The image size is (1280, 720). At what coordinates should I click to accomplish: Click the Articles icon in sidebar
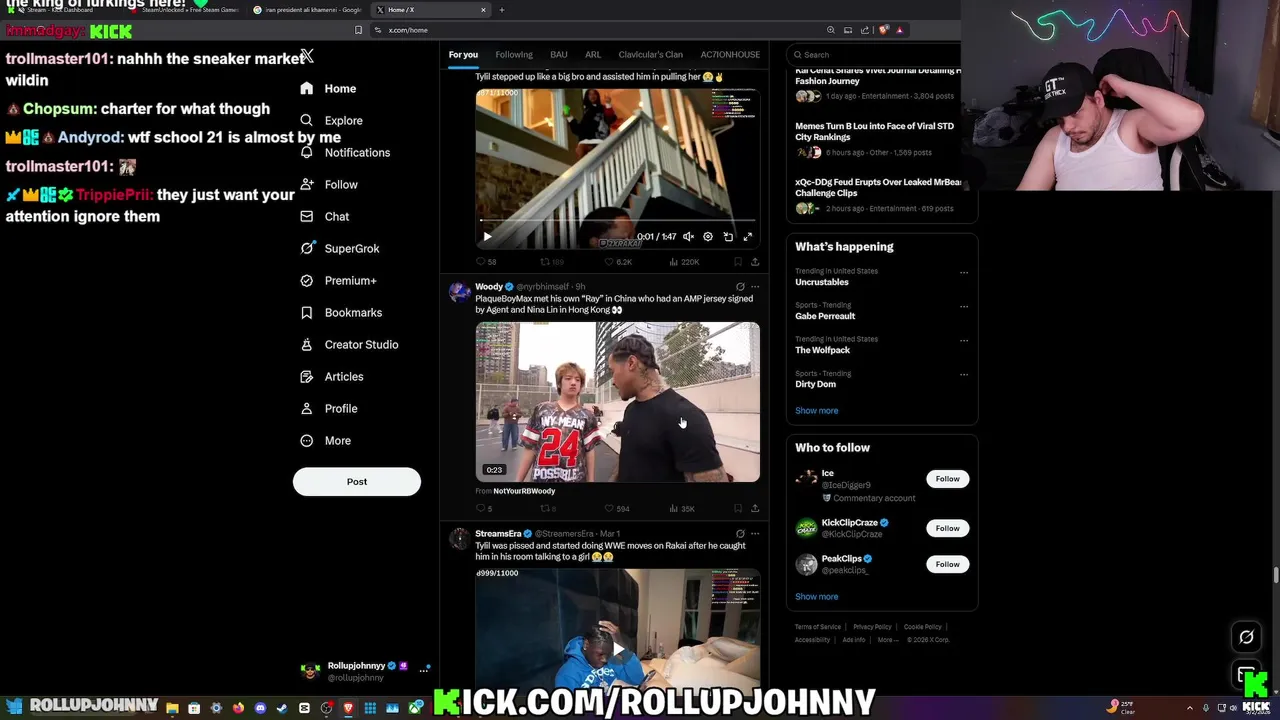tap(306, 376)
